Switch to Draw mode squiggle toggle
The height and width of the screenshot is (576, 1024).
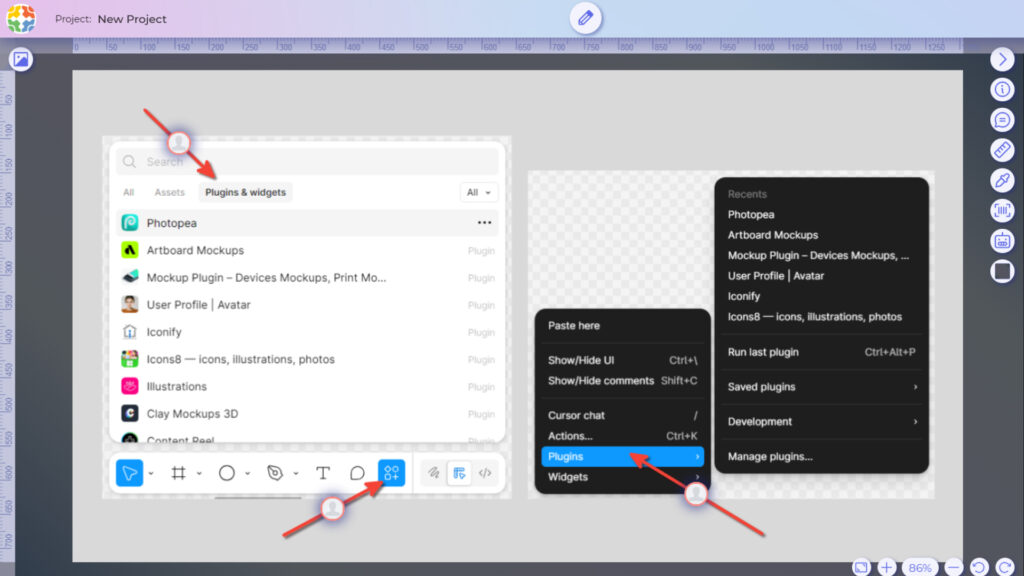[434, 473]
